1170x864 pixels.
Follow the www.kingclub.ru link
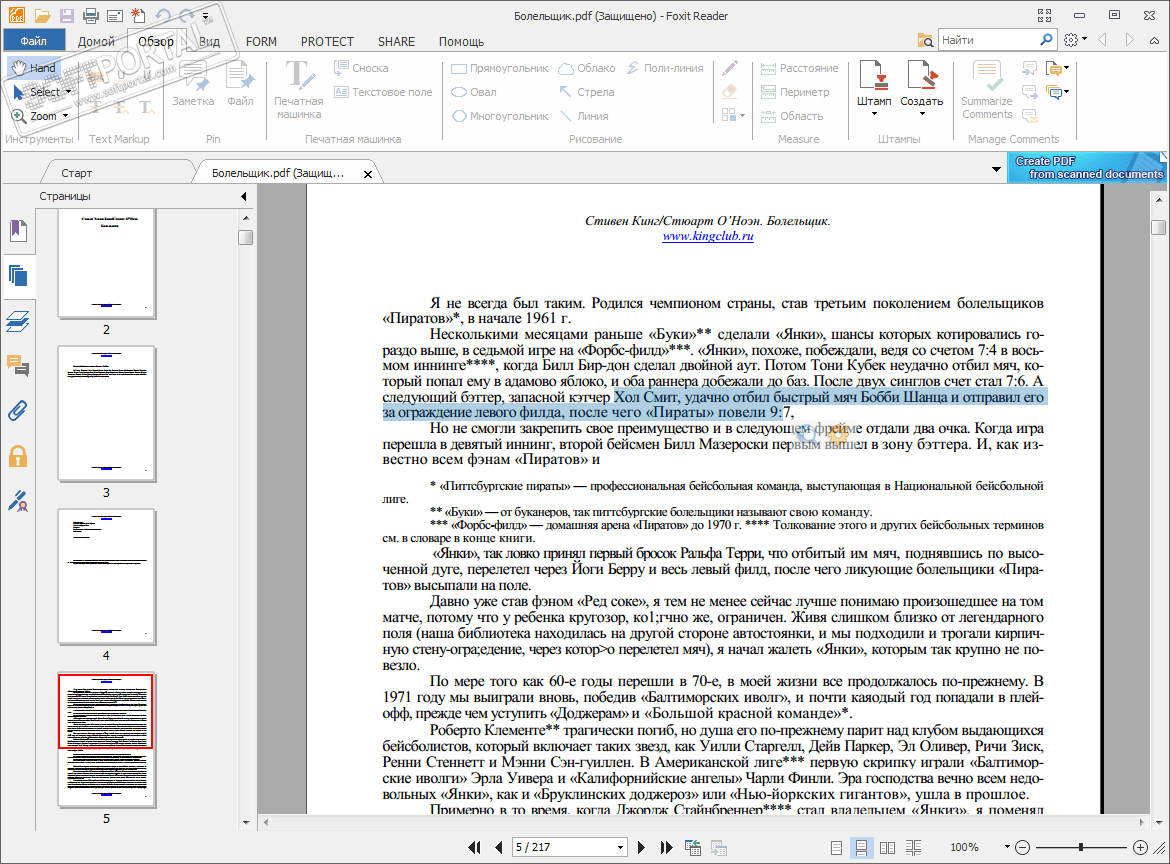[707, 236]
